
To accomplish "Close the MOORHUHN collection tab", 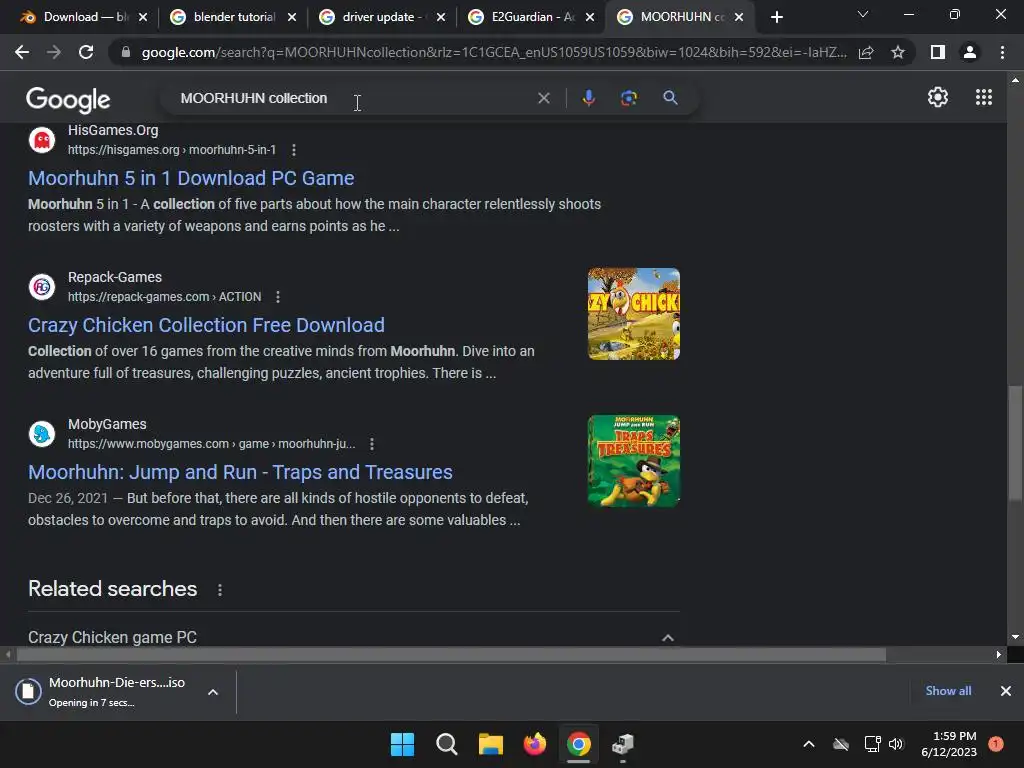I will 739,17.
